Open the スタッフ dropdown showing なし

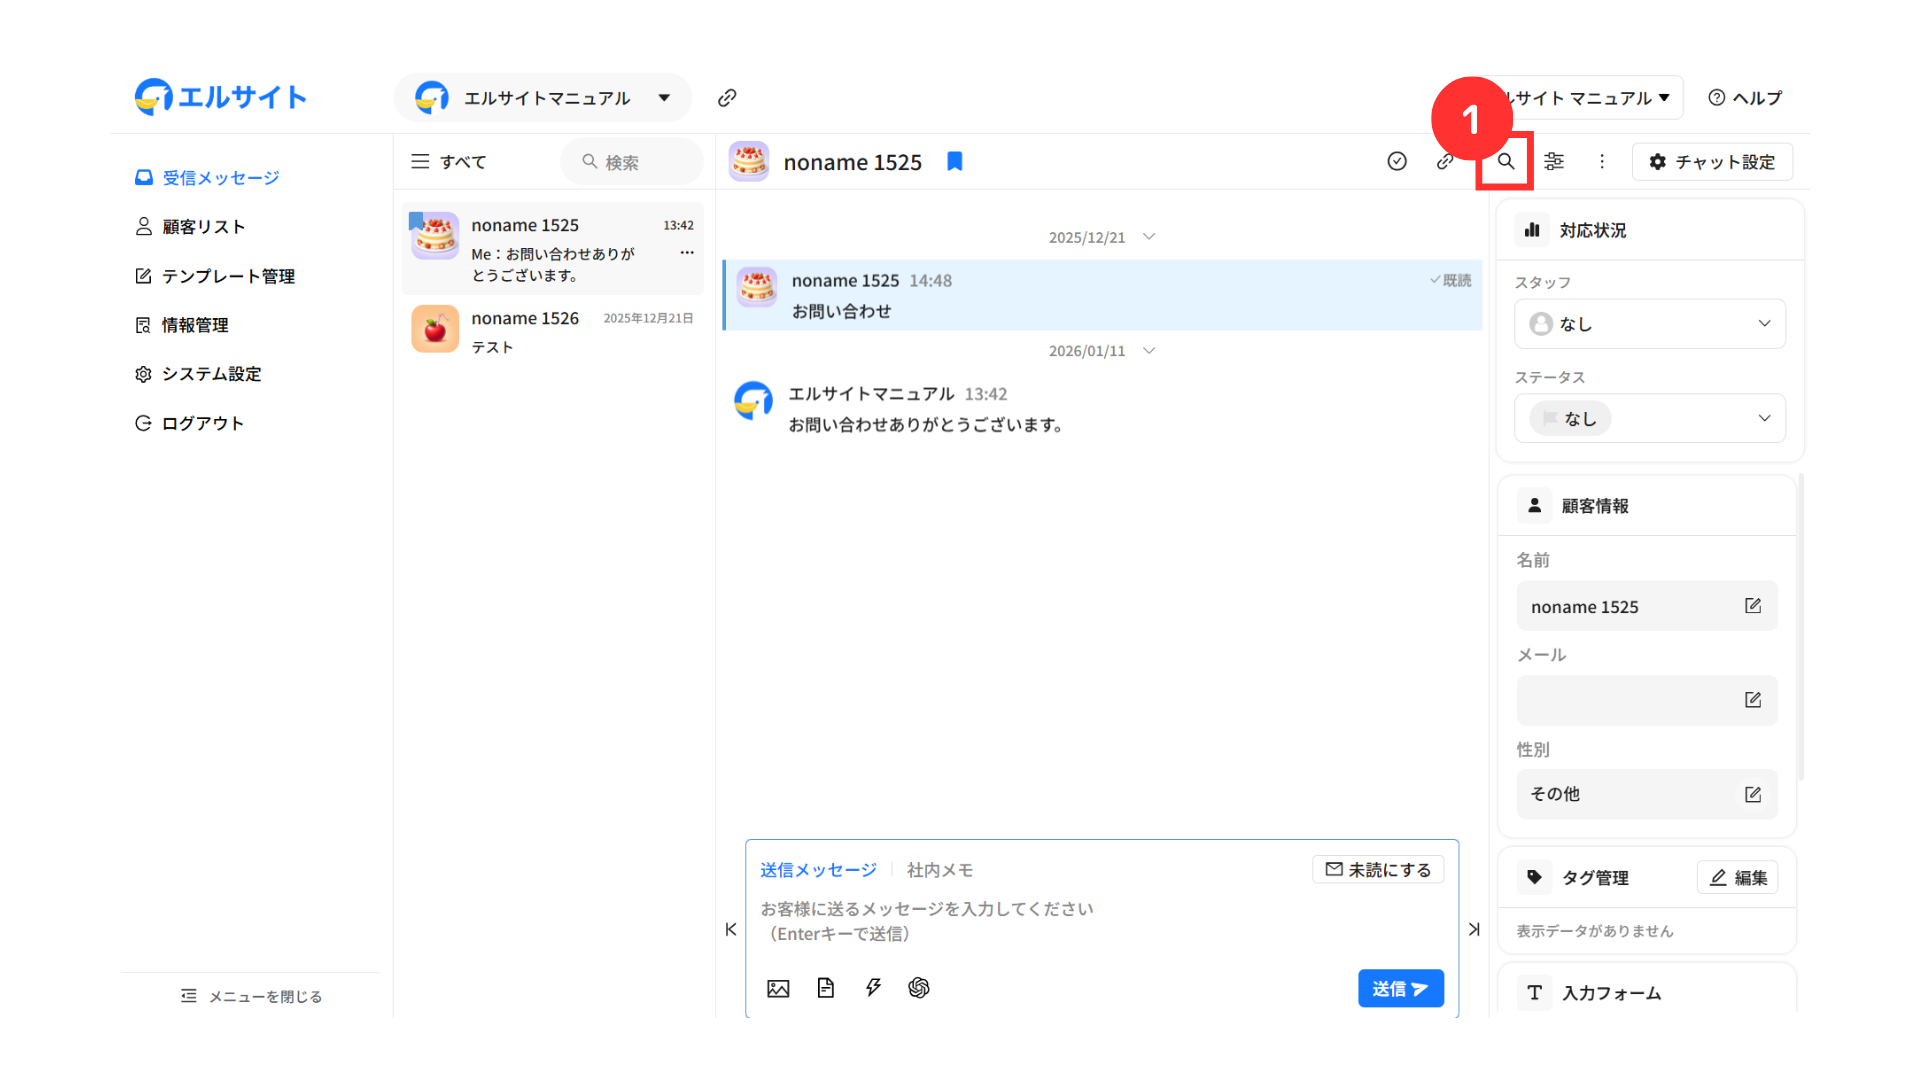pyautogui.click(x=1649, y=324)
